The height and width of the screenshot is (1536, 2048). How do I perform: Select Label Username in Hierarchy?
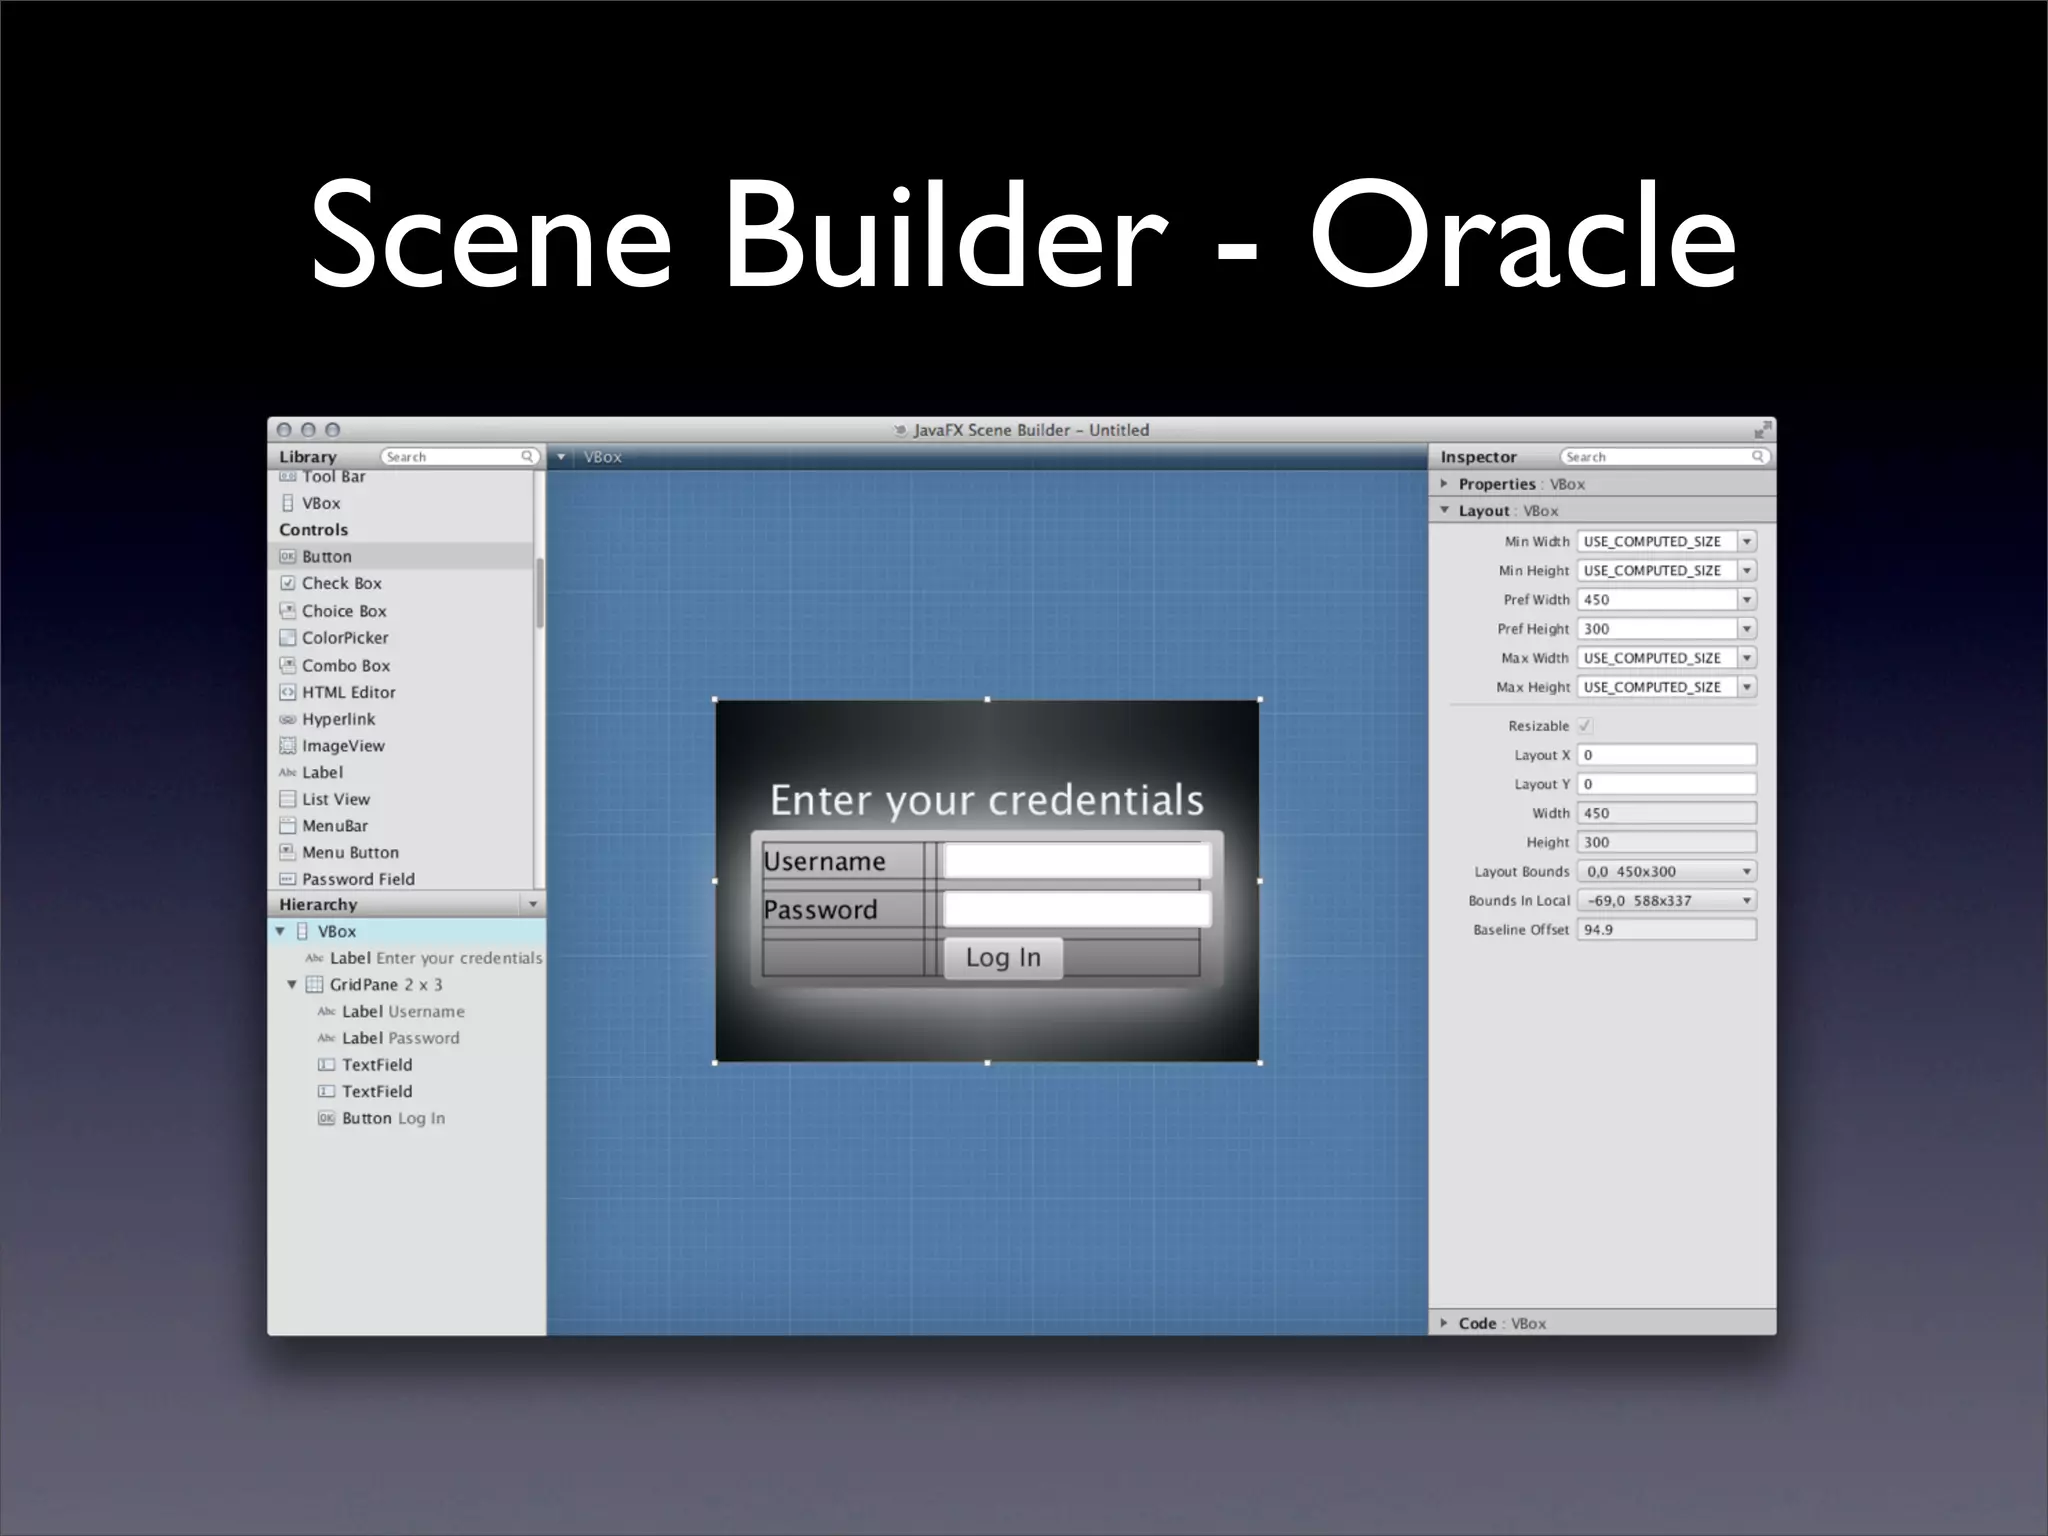point(402,1012)
